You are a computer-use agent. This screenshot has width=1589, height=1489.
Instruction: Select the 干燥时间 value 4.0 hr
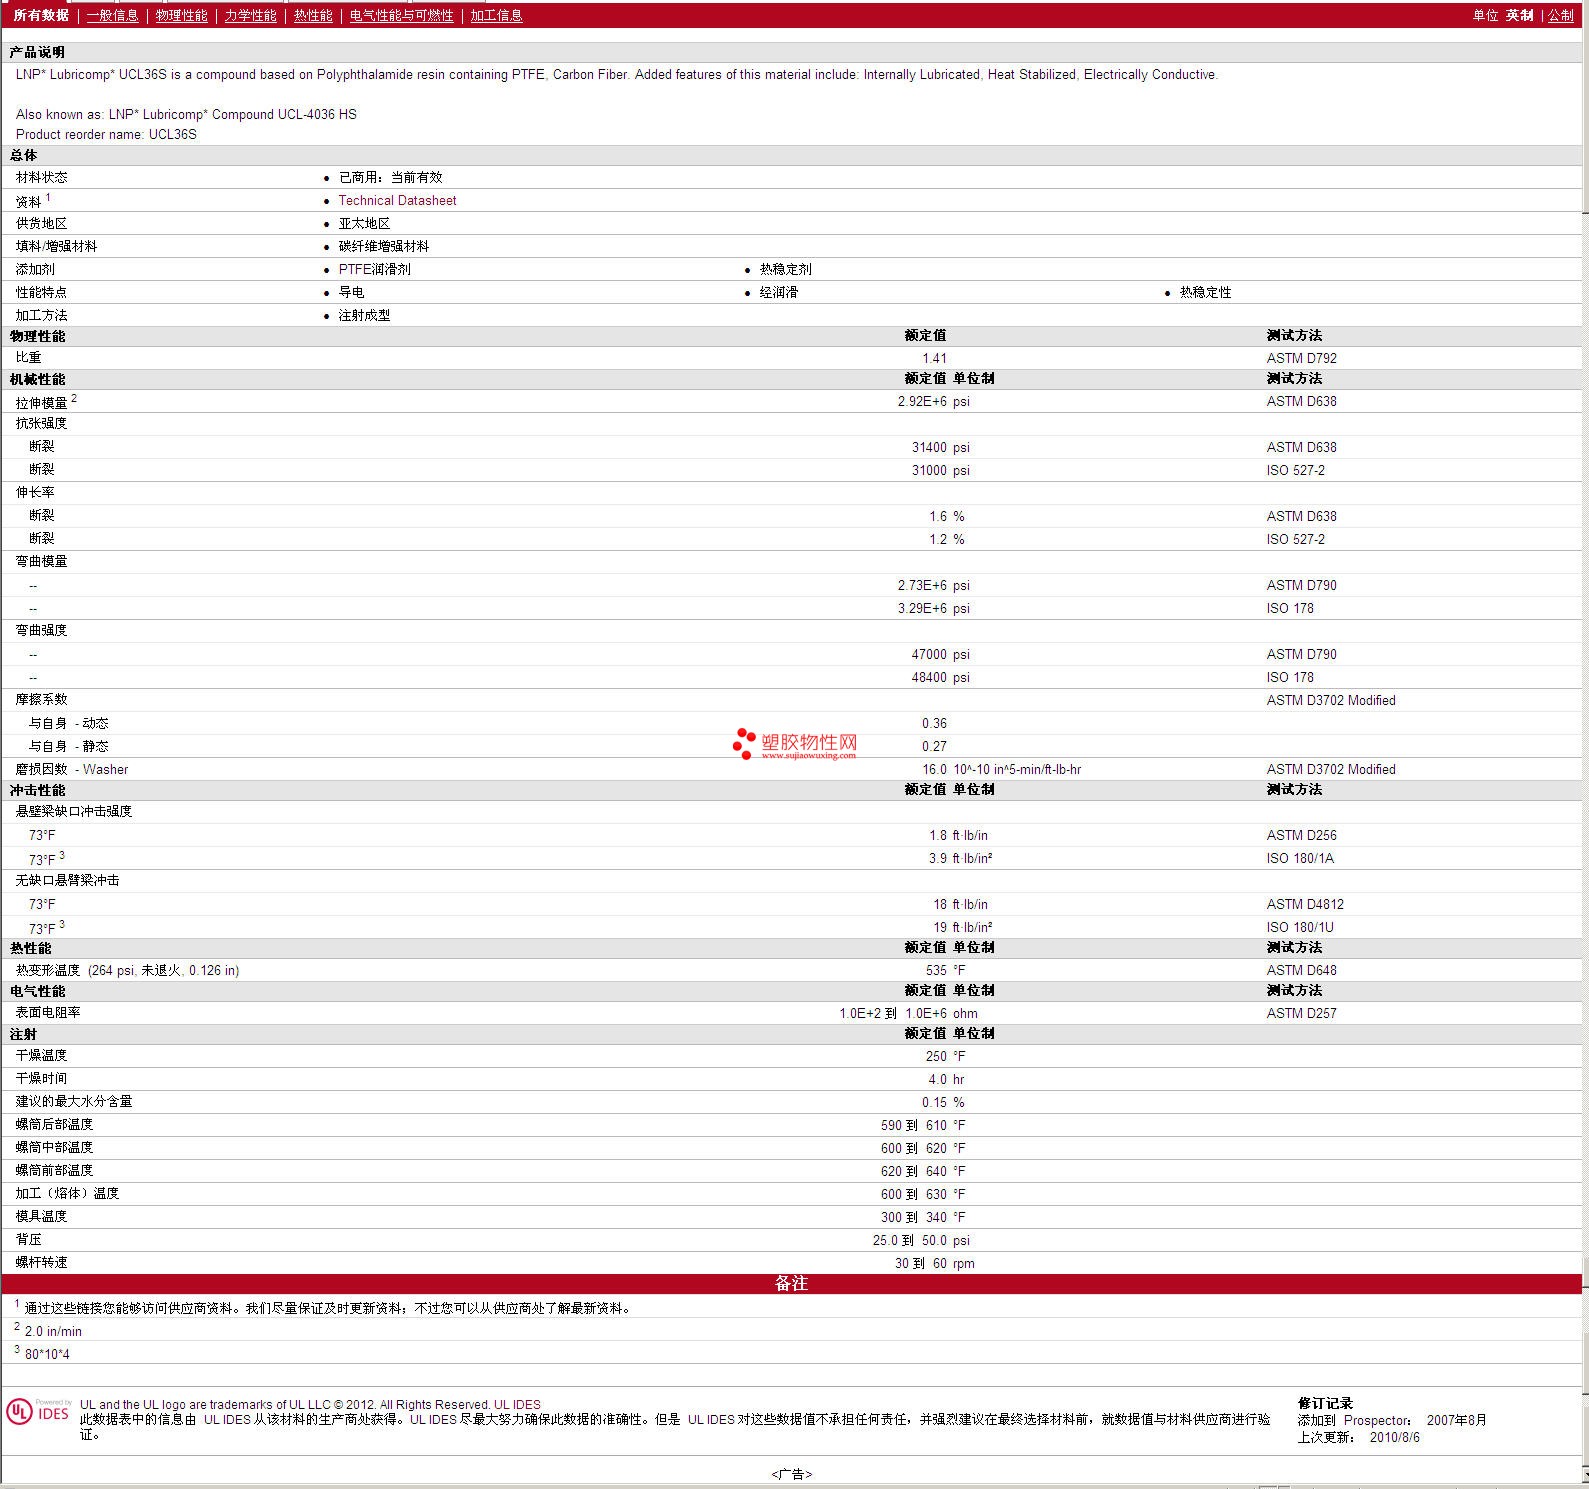tap(946, 1079)
